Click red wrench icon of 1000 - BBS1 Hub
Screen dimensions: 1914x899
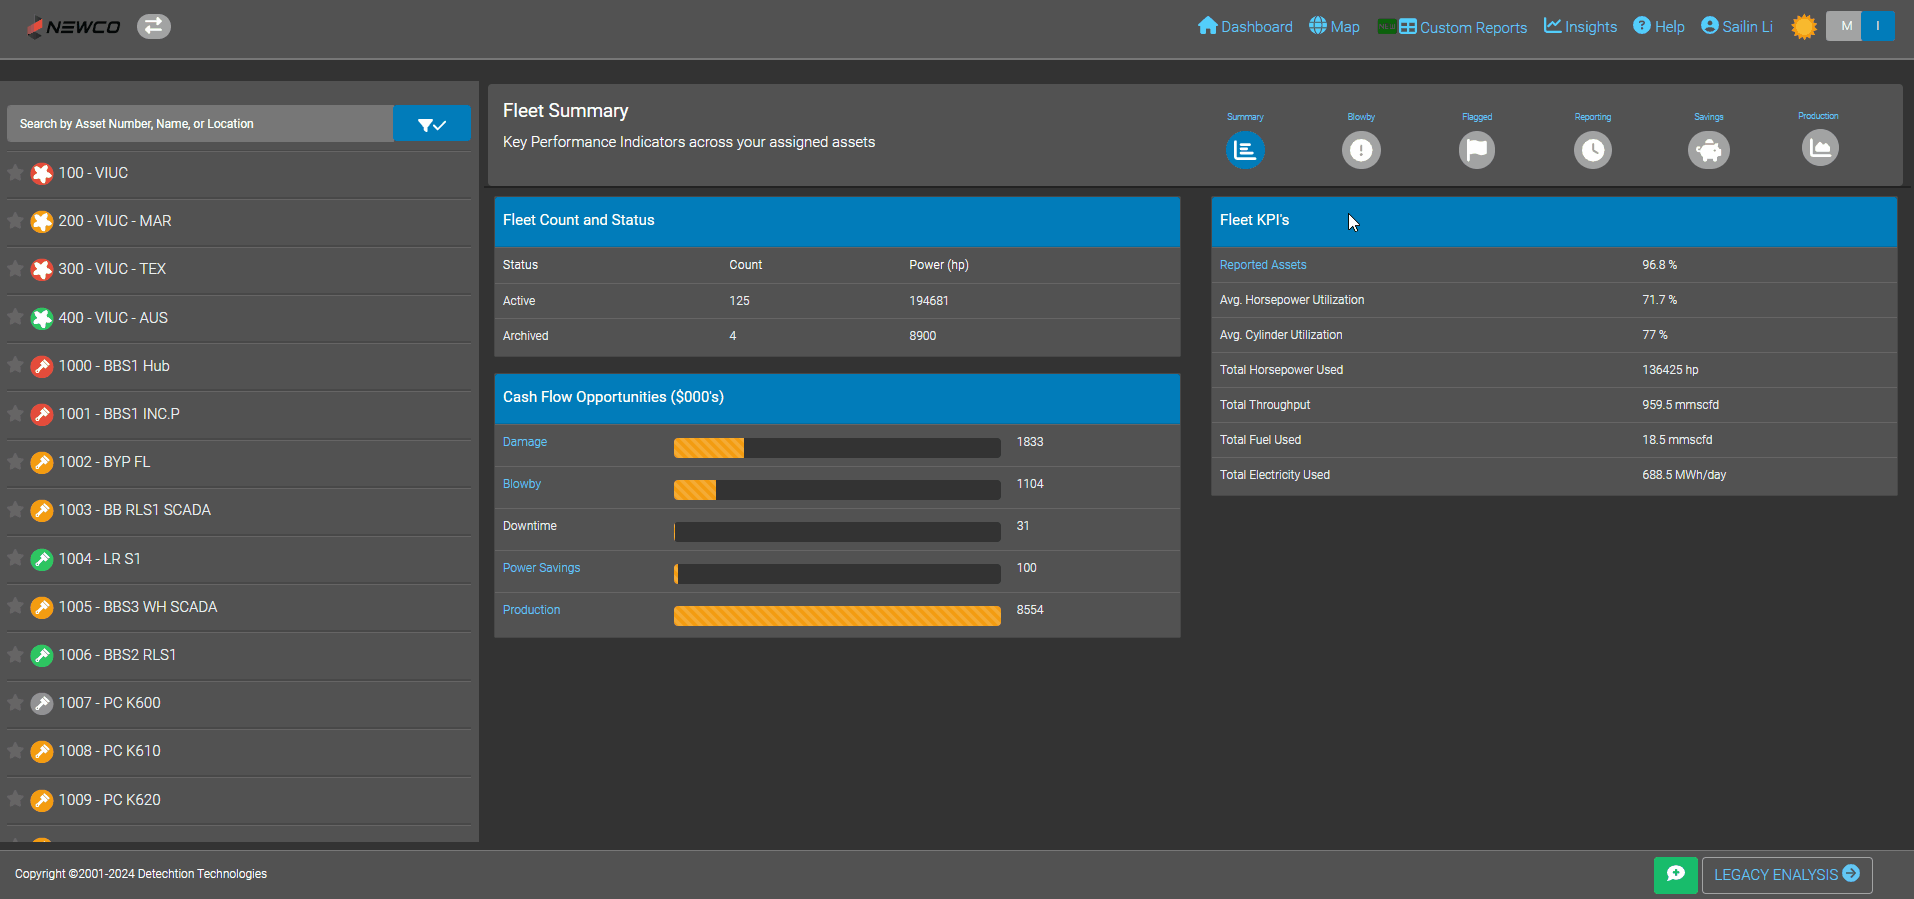tap(42, 367)
